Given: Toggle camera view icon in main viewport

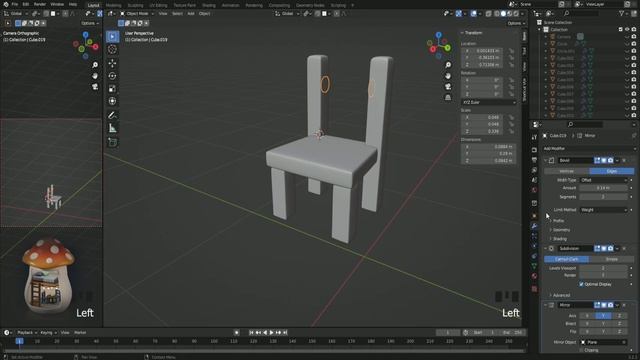Looking at the screenshot, I should [448, 87].
